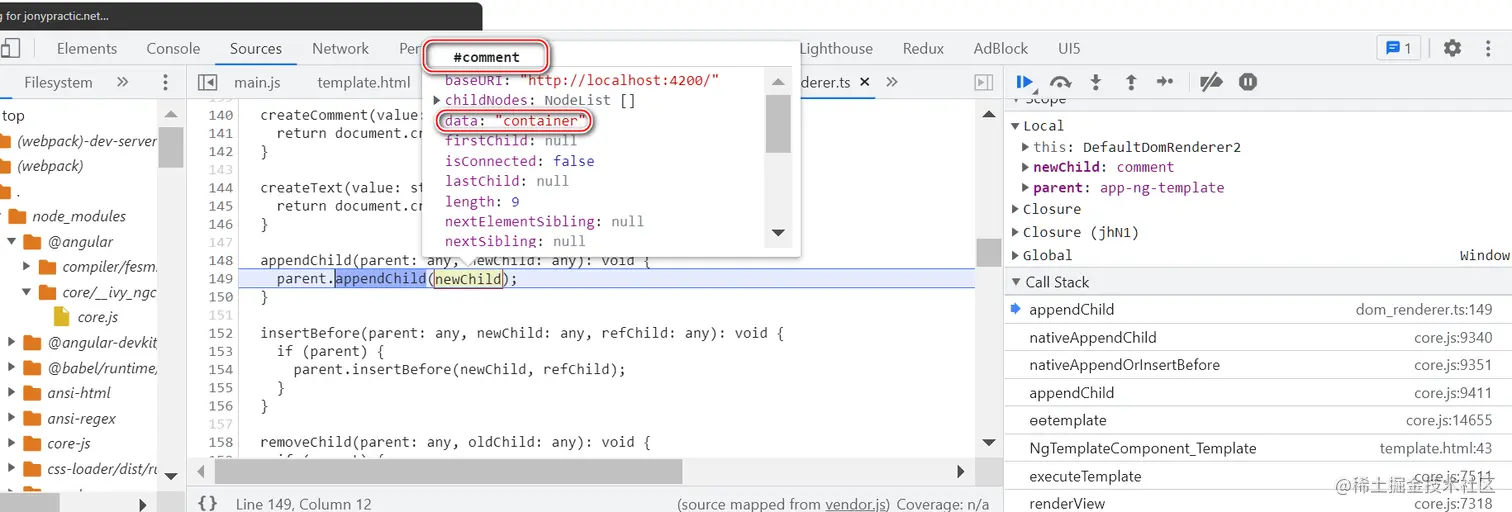Image resolution: width=1512 pixels, height=512 pixels.
Task: Collapse the @angular folder
Action: point(12,242)
